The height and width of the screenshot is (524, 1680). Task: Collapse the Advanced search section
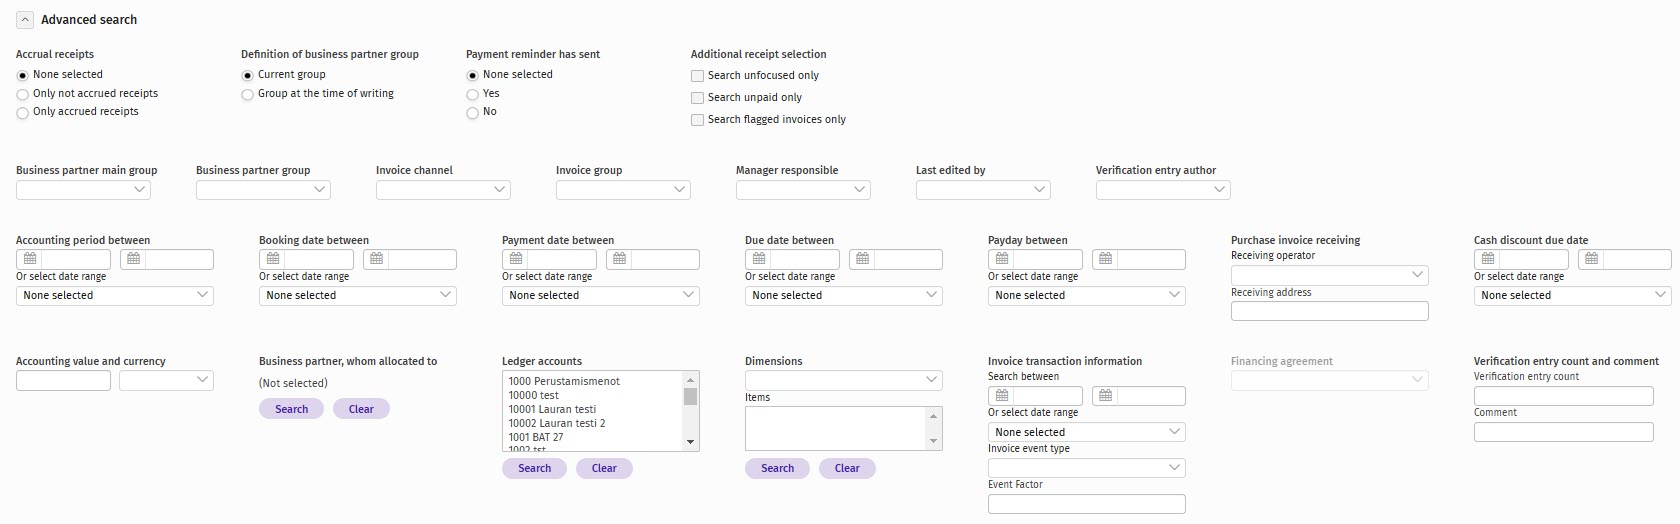25,20
